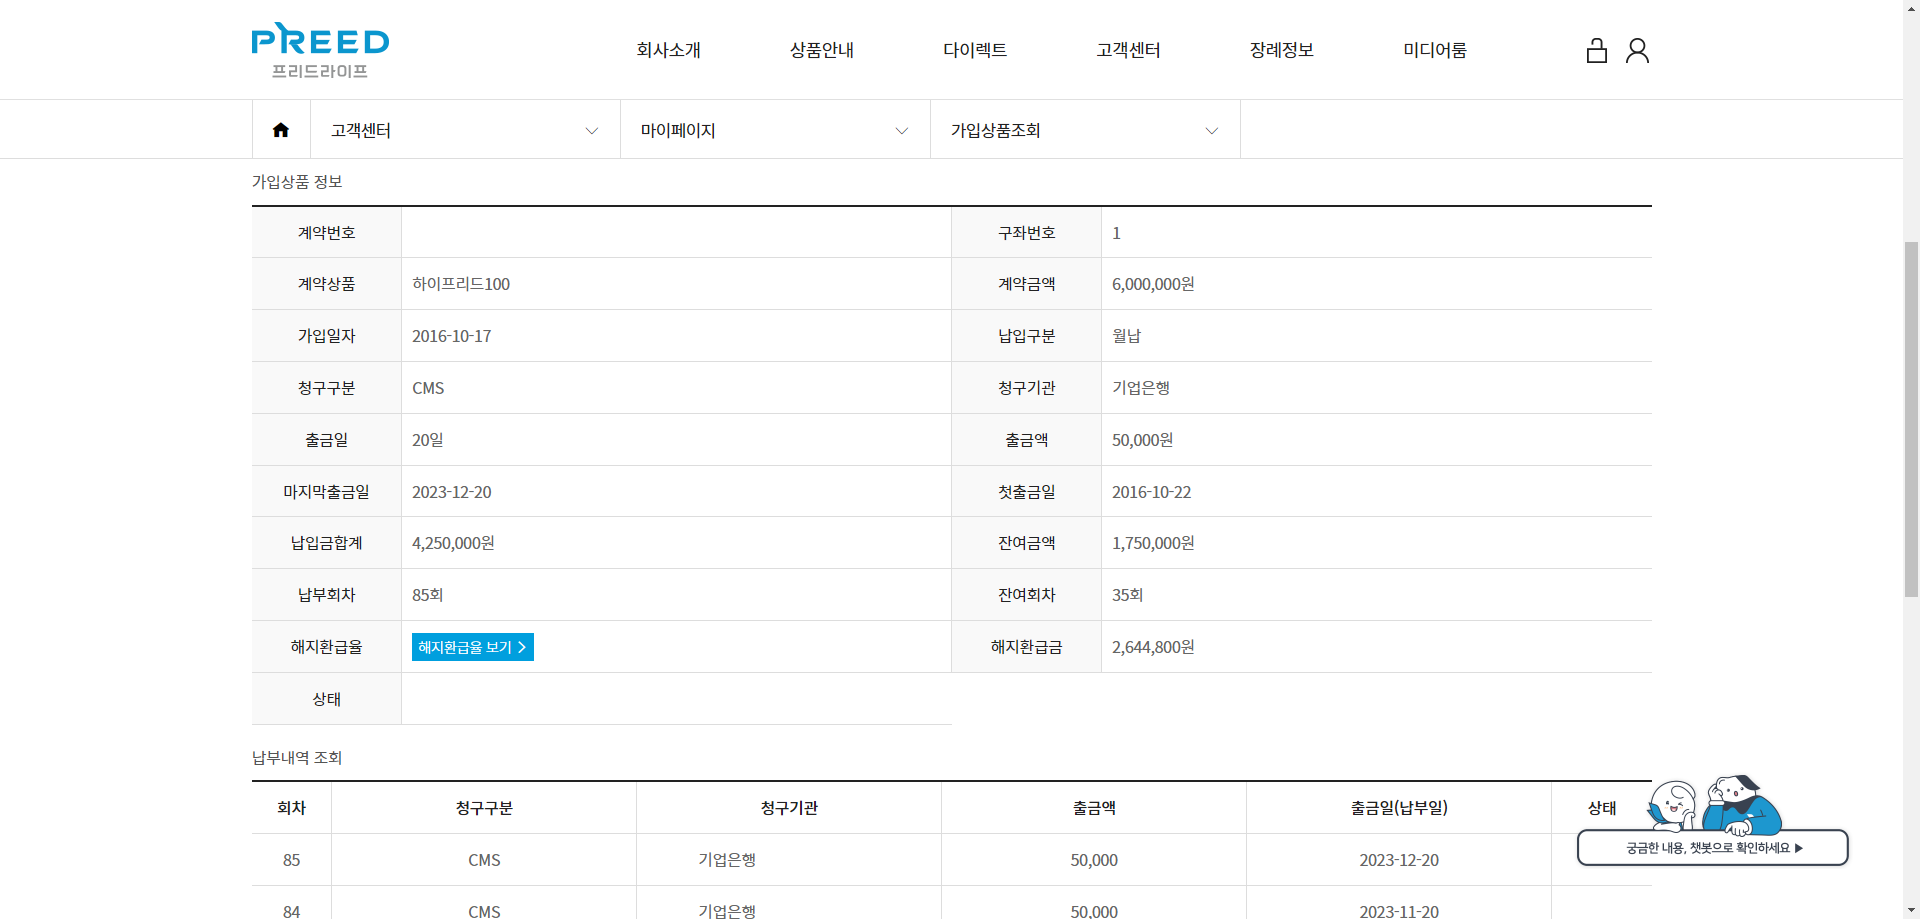Click the 납부내역 조회 section heading
This screenshot has height=919, width=1920.
[297, 758]
